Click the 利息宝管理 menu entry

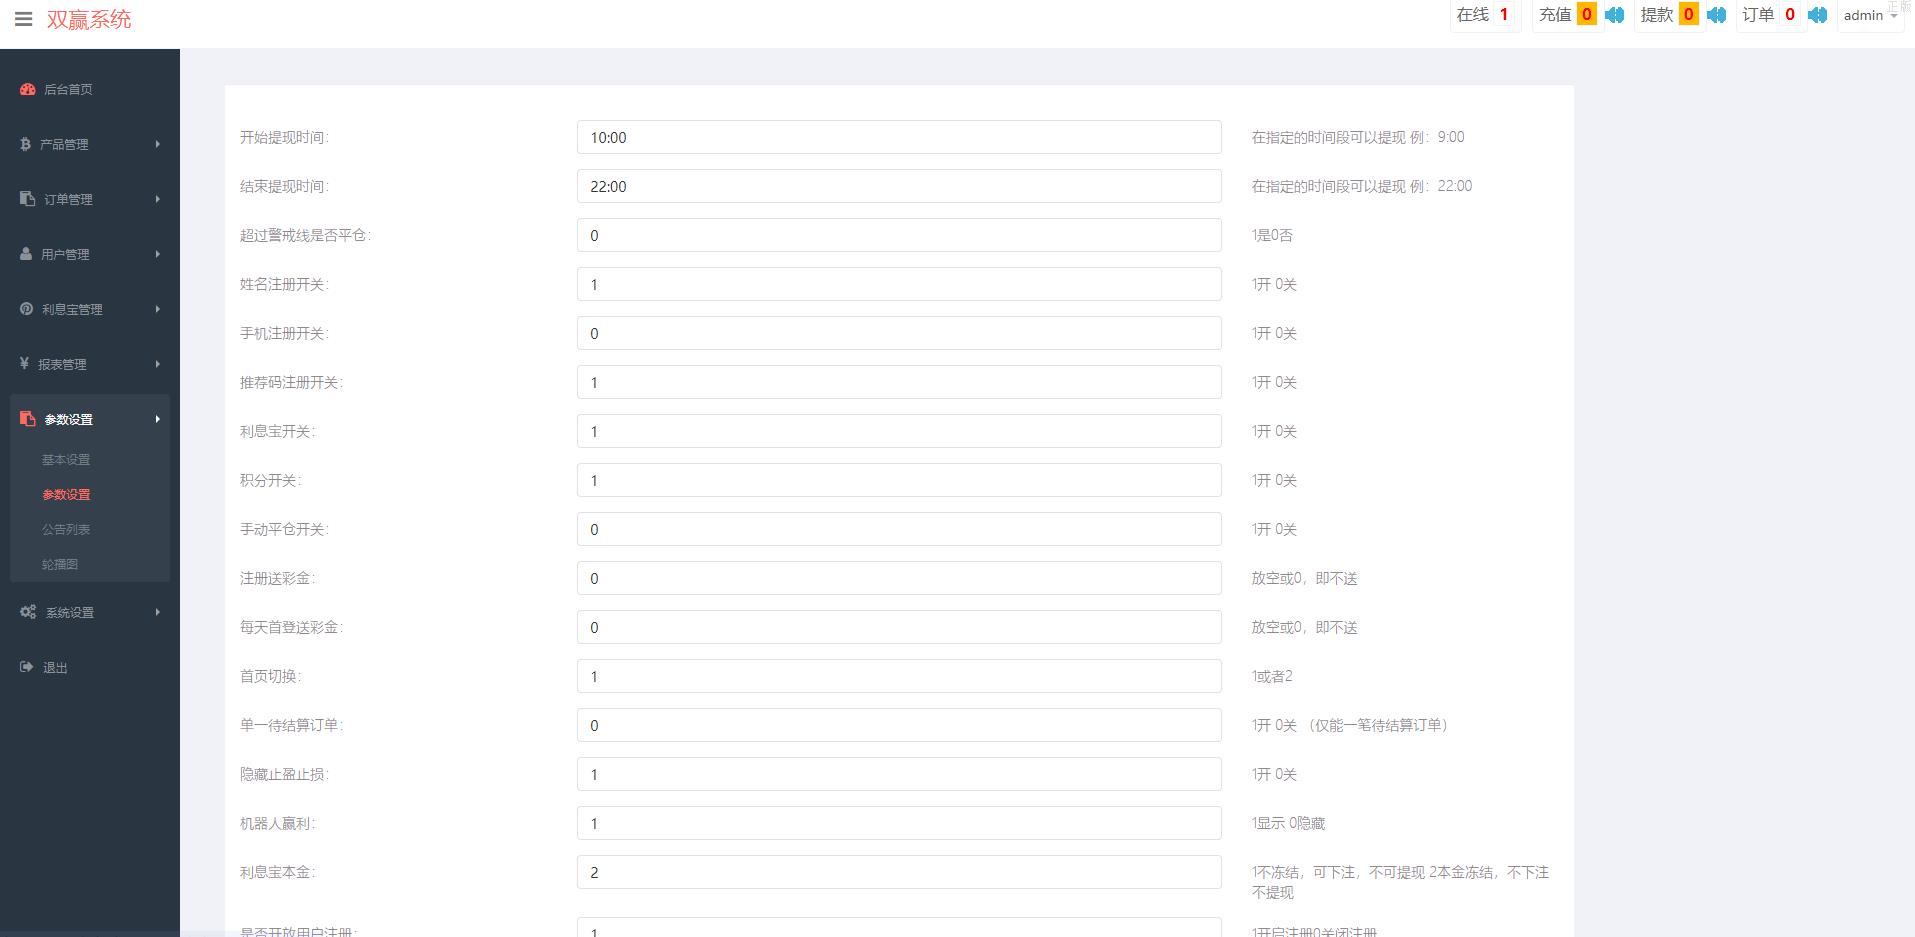point(72,309)
